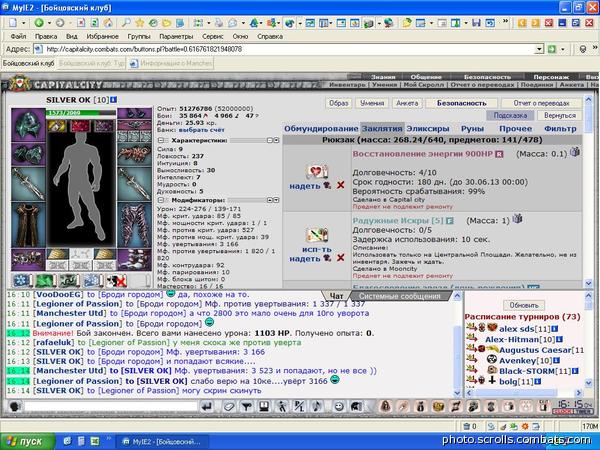Click the chat filter funnel icon
This screenshot has width=600, height=450.
pos(246,406)
